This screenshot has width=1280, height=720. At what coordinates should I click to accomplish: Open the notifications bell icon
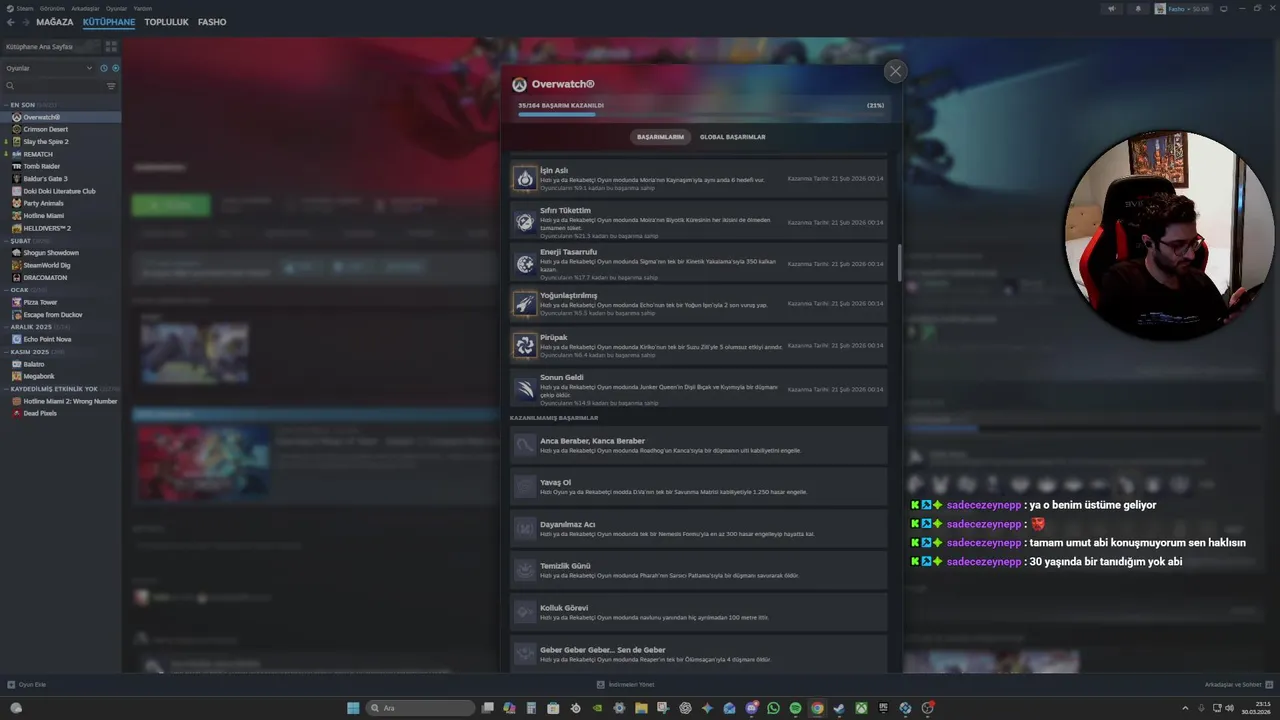pyautogui.click(x=1138, y=8)
